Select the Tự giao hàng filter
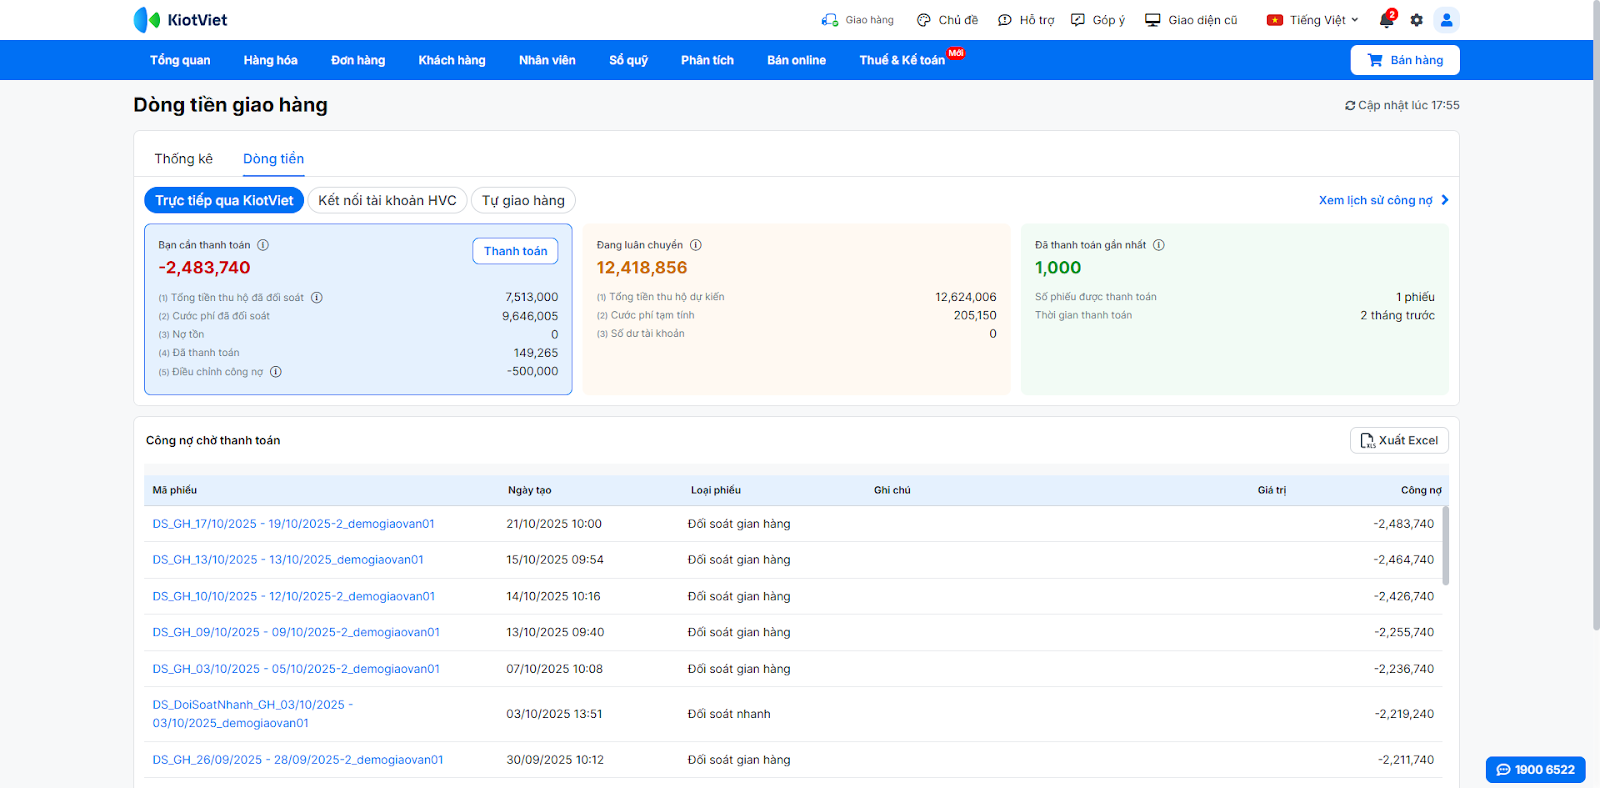 point(523,200)
